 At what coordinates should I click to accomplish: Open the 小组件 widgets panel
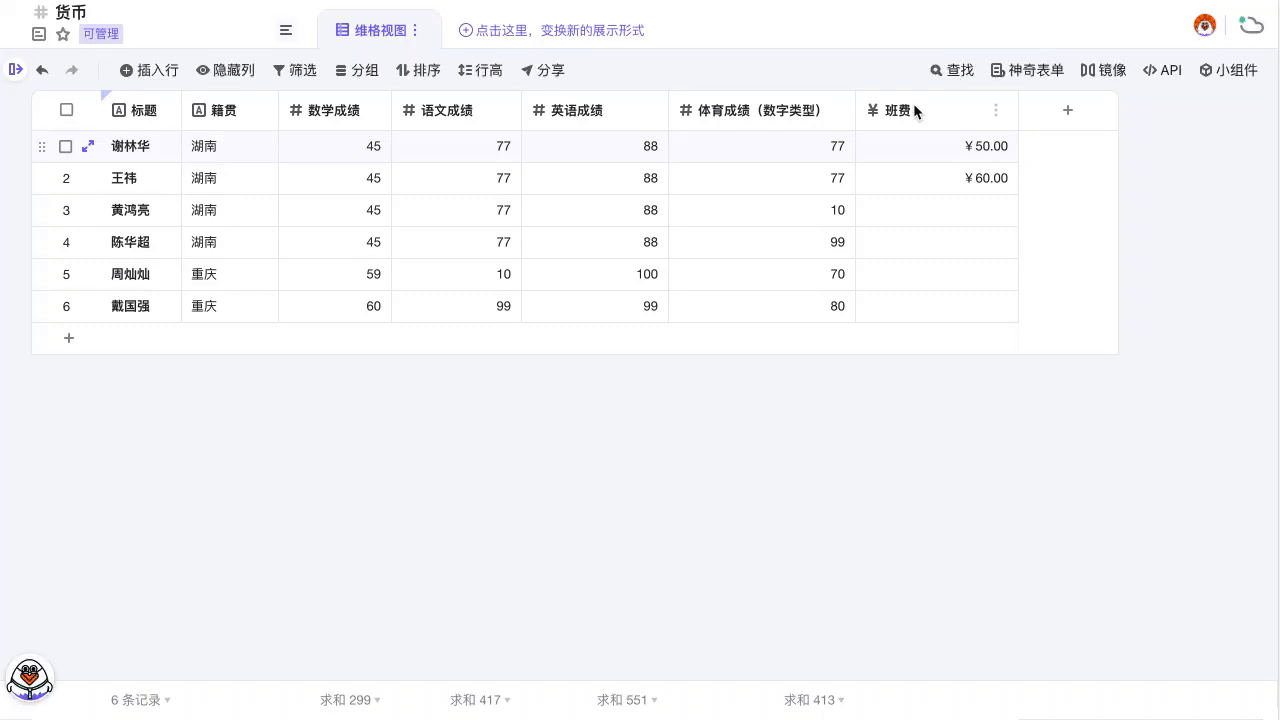[1229, 70]
